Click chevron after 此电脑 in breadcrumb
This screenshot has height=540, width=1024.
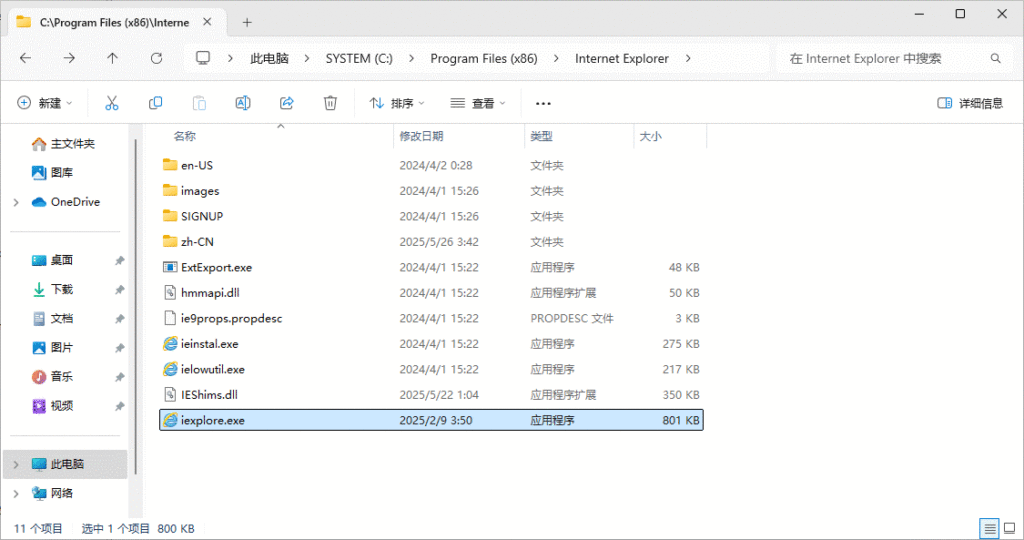(307, 58)
